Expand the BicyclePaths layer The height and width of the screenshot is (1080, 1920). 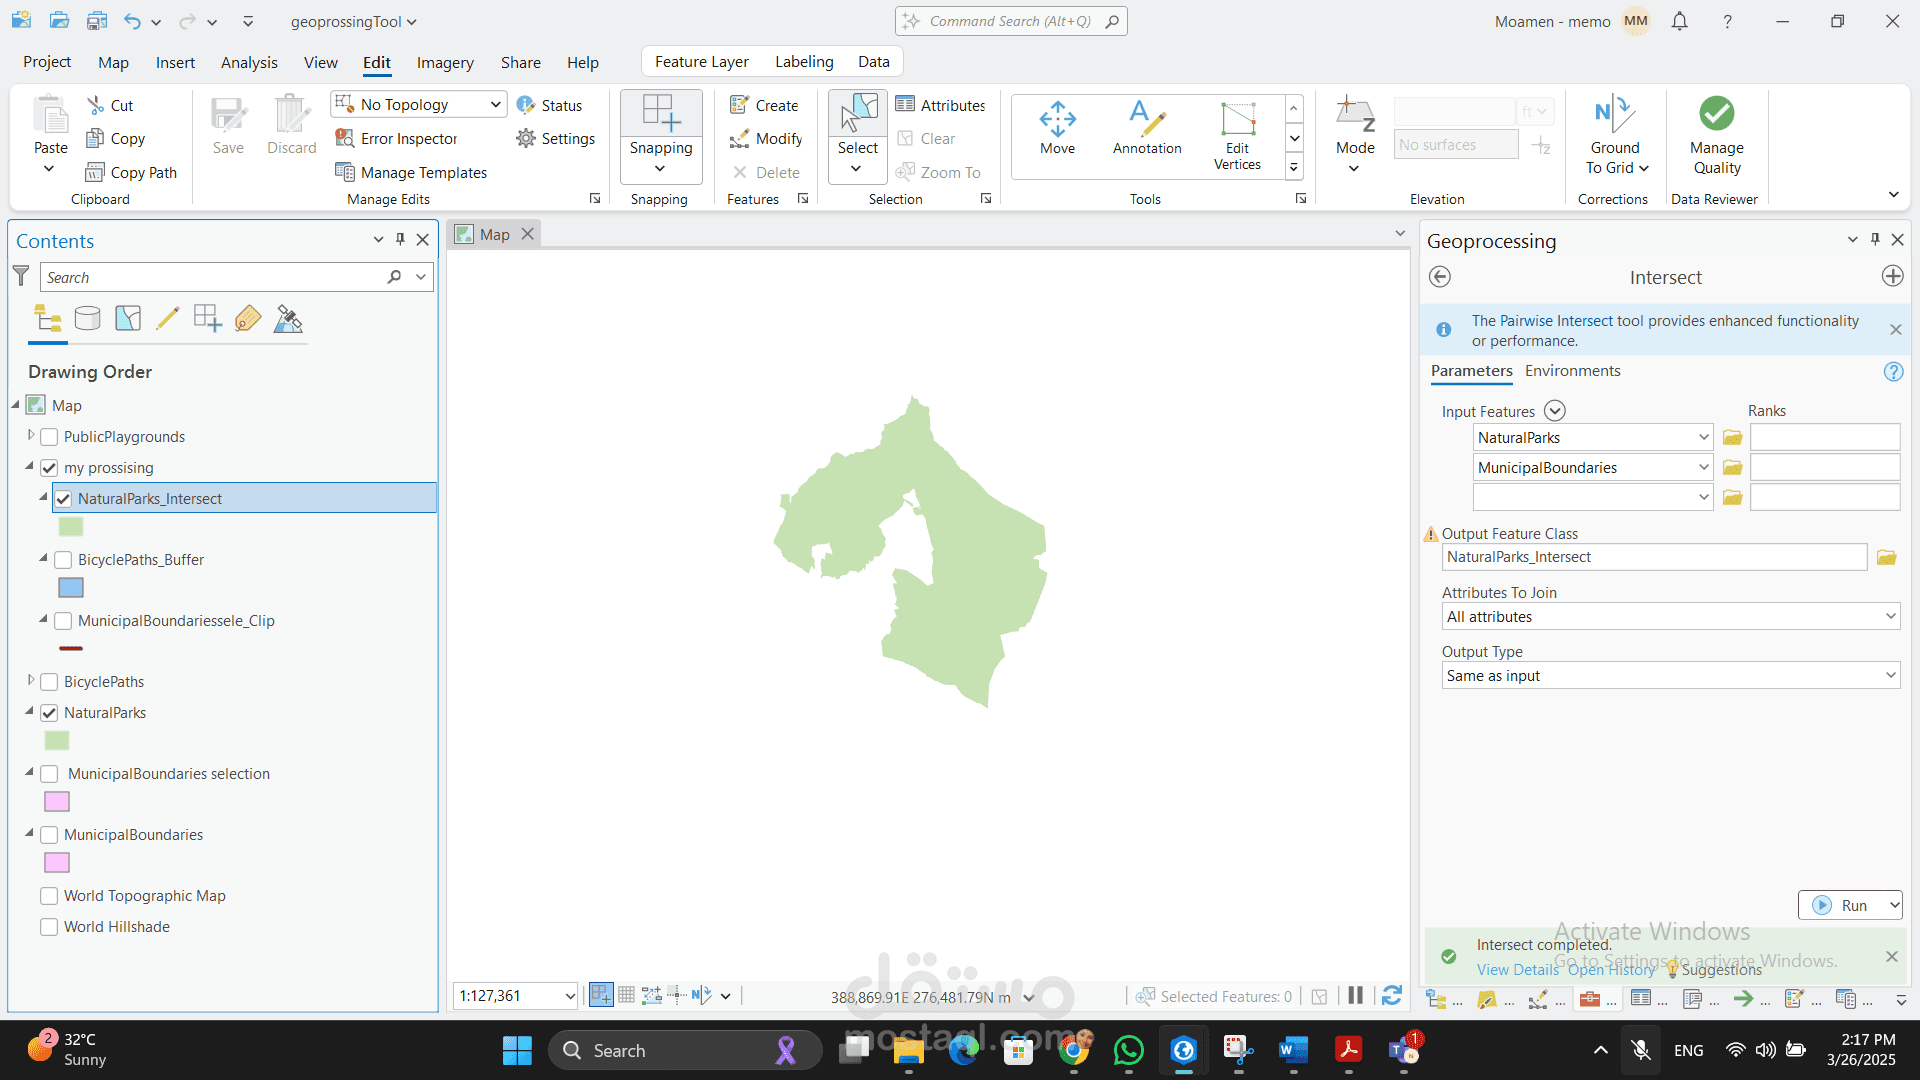tap(31, 681)
